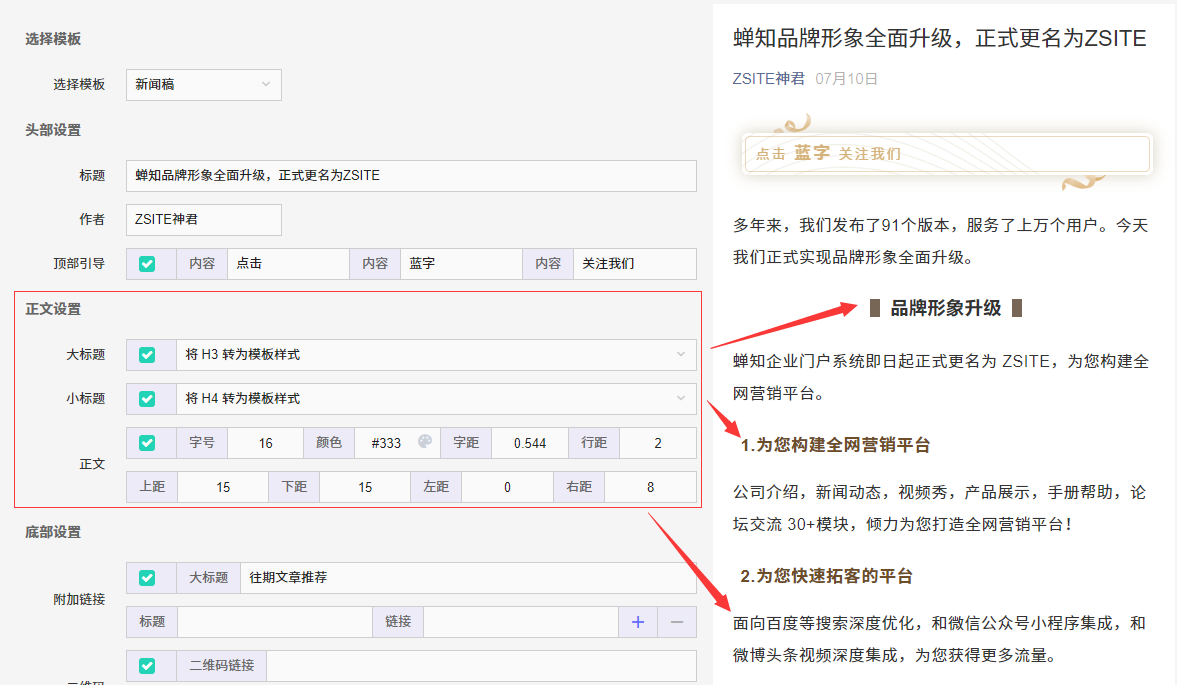Expand the 将 H3 转为模板样式 dropdown
Screen dimensions: 1177x685
pyautogui.click(x=436, y=355)
